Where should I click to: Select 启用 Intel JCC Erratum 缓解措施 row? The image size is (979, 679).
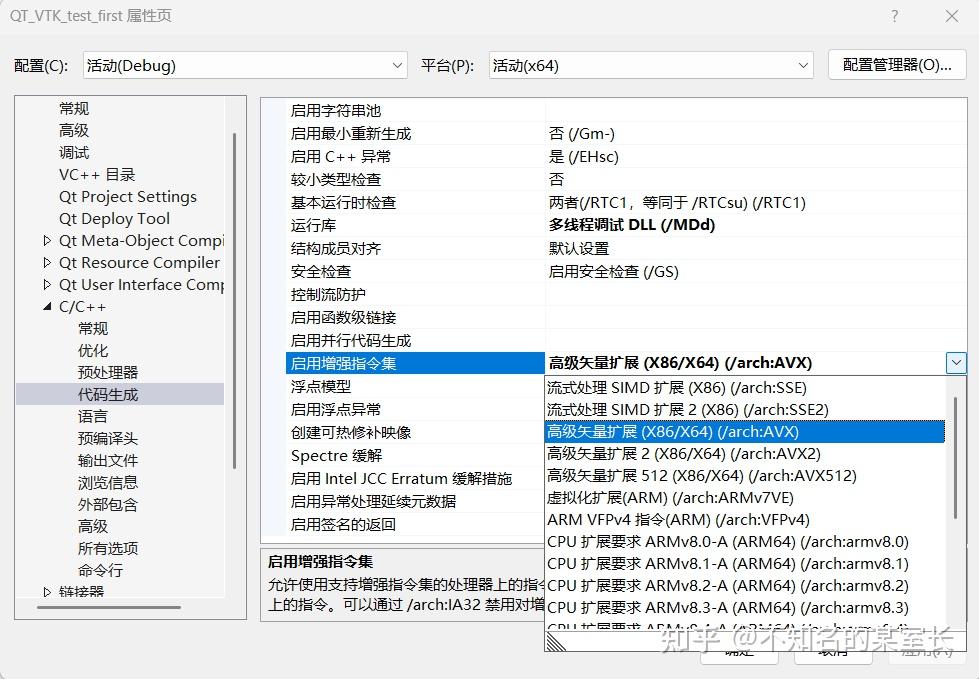(x=415, y=479)
